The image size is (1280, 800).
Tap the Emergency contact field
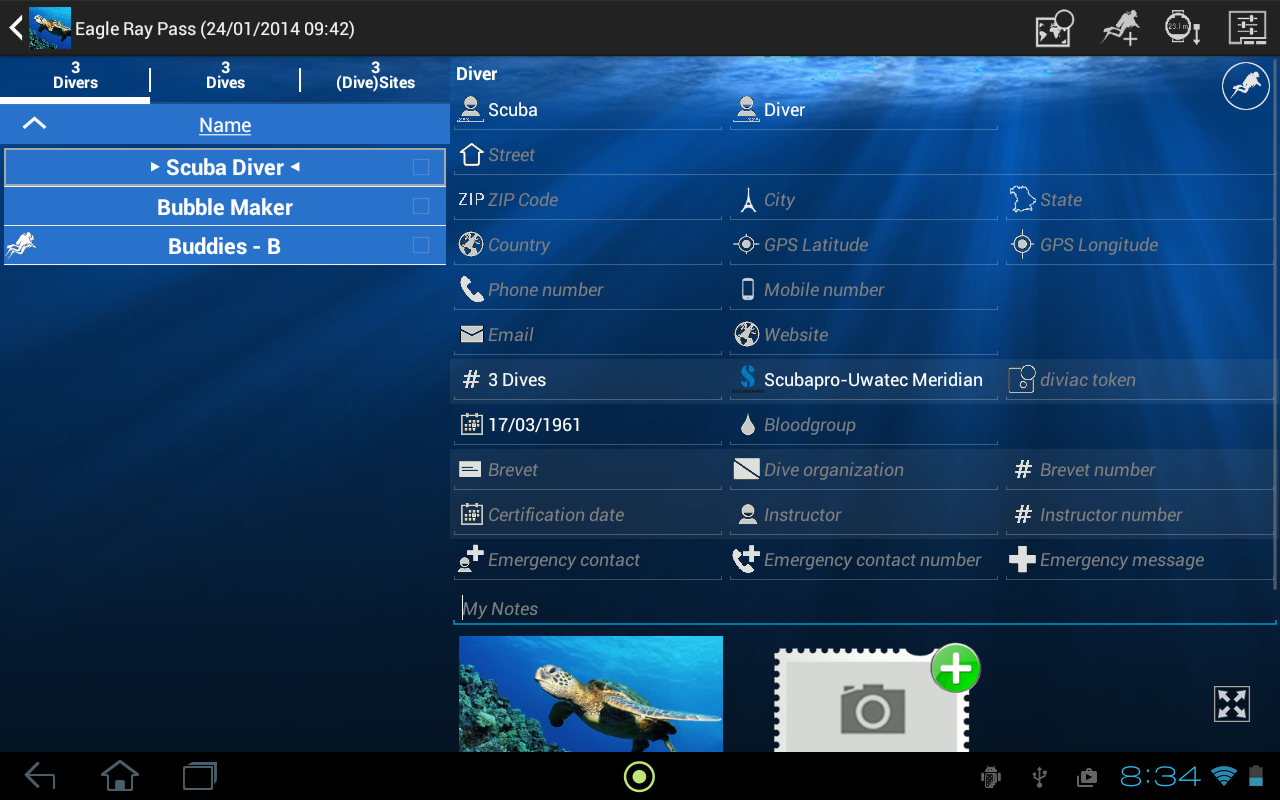tap(588, 560)
